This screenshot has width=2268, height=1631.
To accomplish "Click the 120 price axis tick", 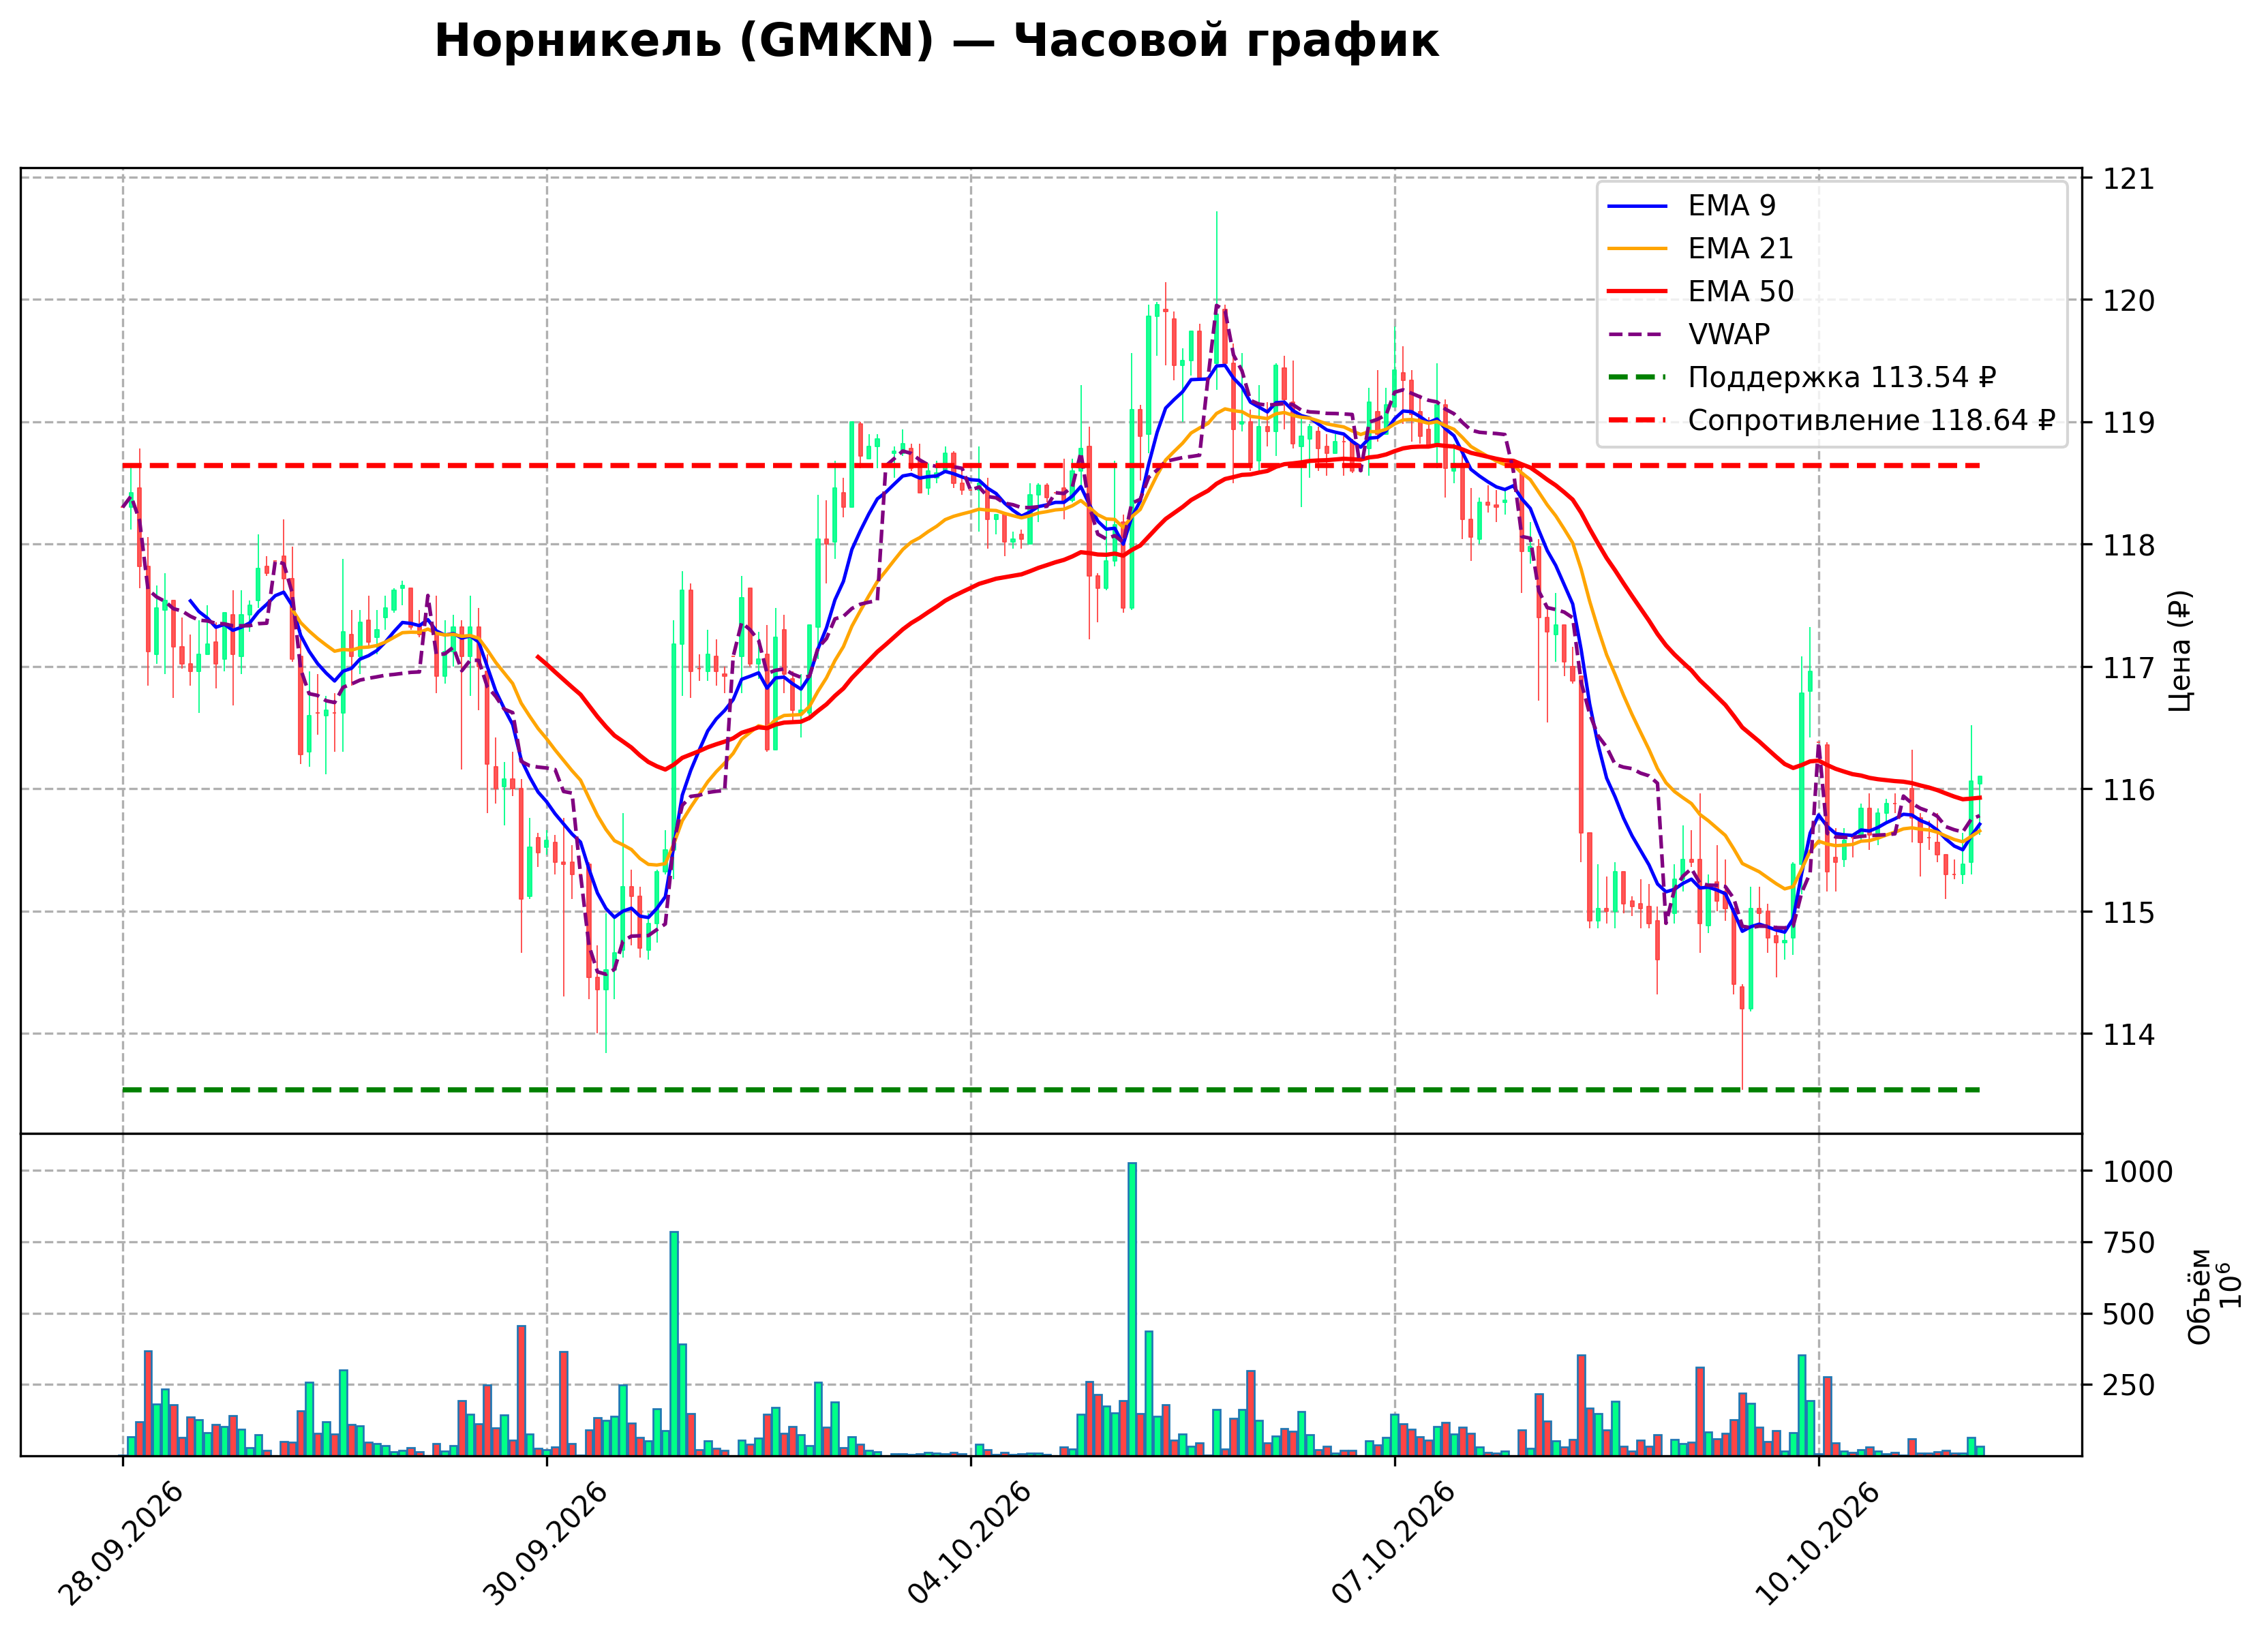I will click(2129, 301).
